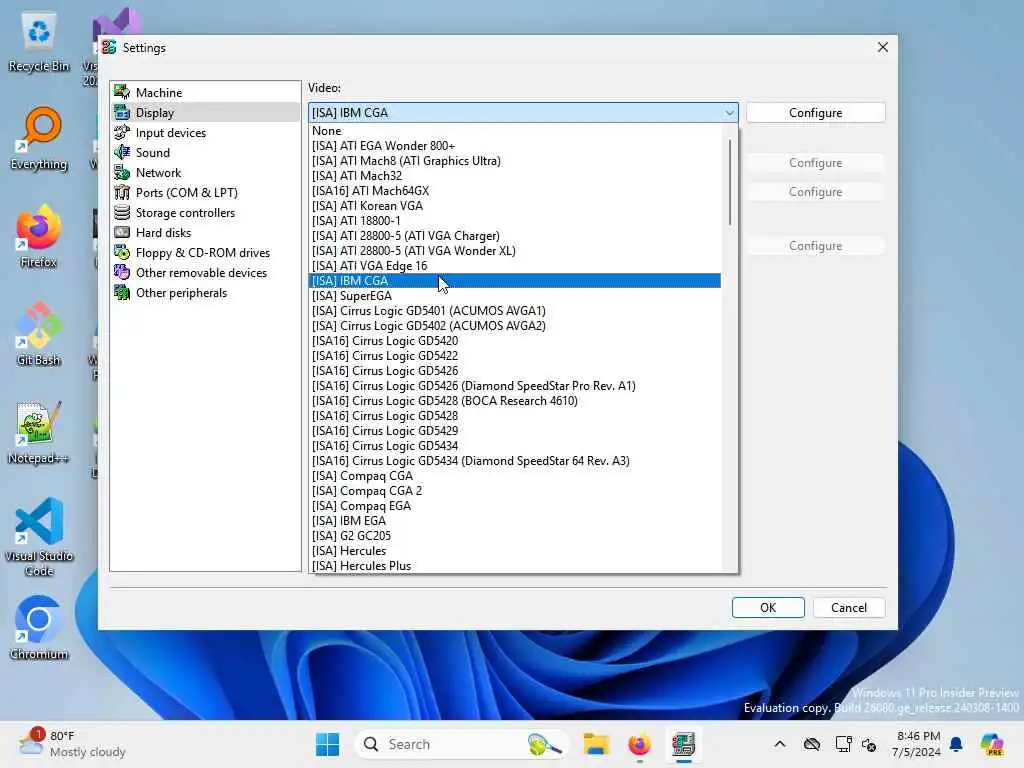This screenshot has width=1024, height=768.
Task: Choose [ISA] Compaq CGA 2
Action: (x=515, y=490)
